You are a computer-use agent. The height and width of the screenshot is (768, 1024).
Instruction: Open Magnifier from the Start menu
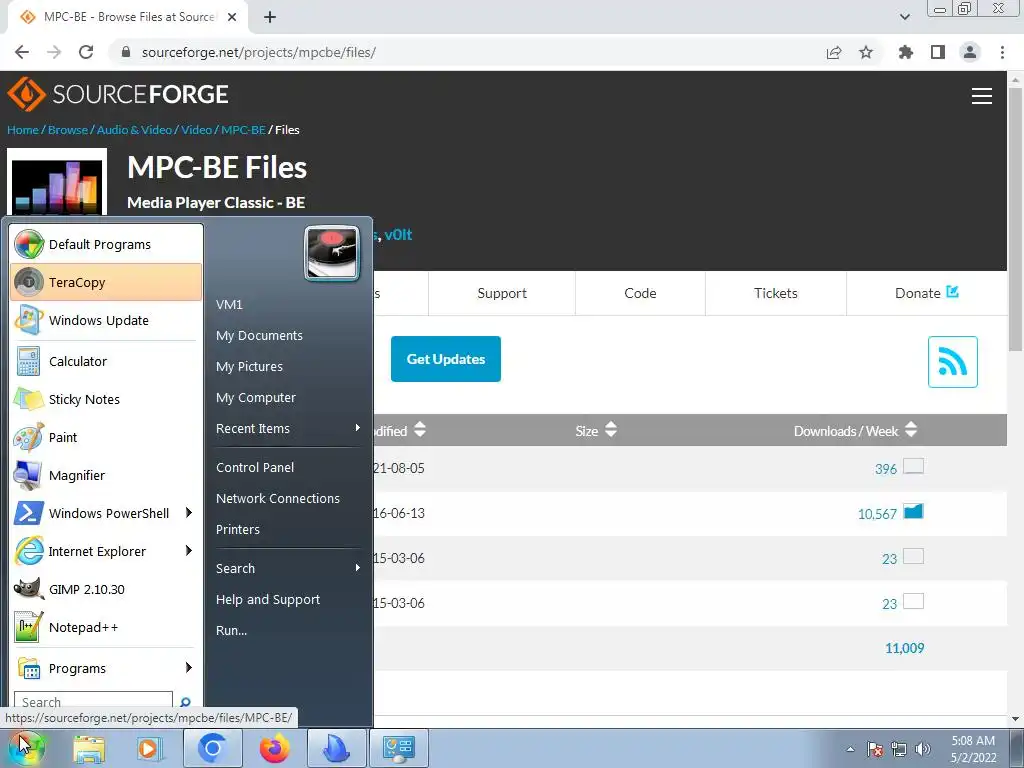[x=106, y=475]
